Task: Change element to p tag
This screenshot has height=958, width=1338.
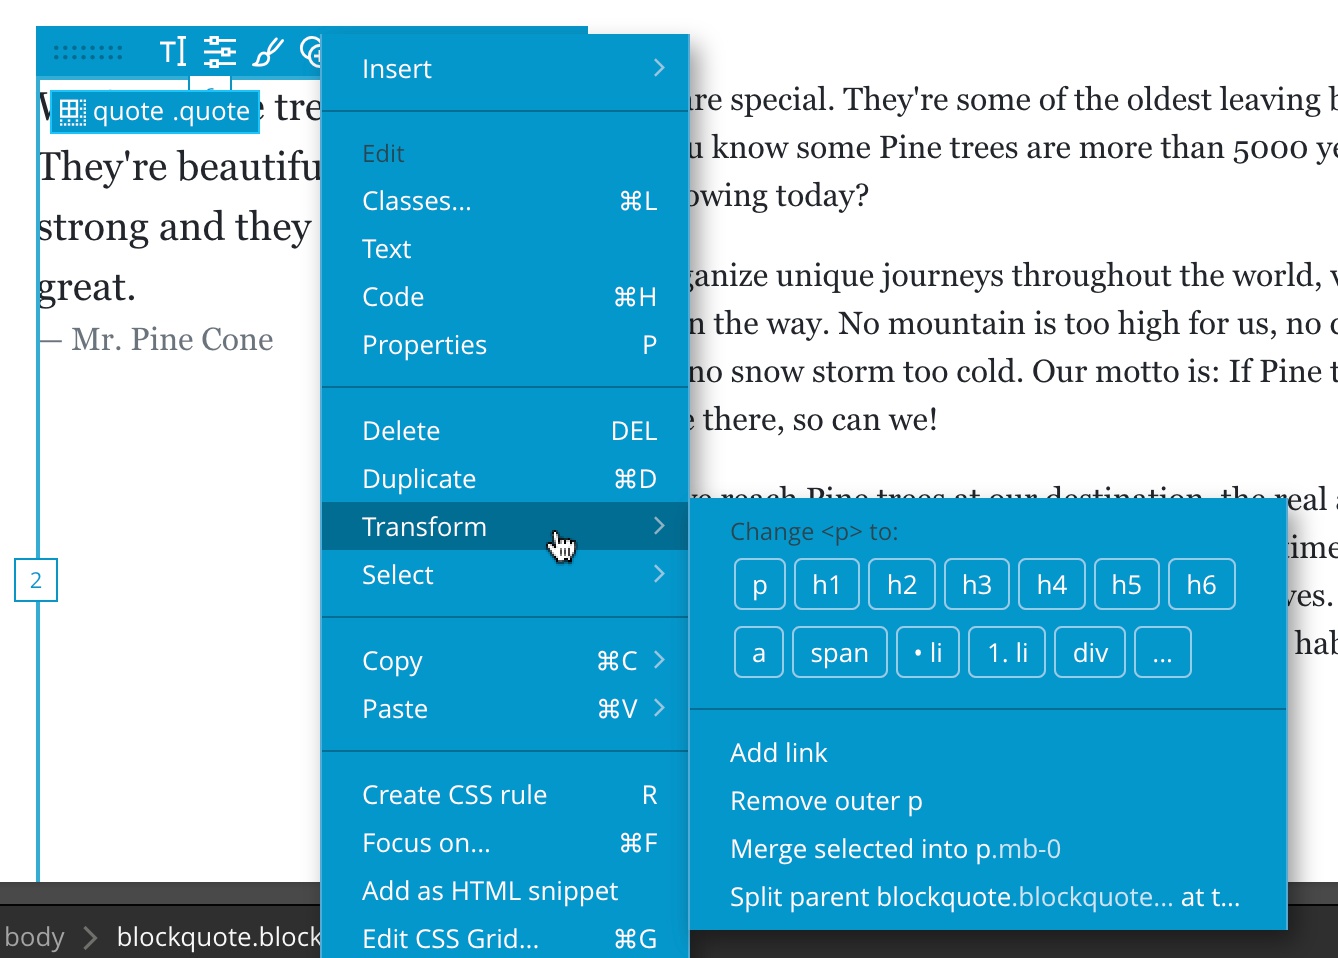Action: (x=760, y=585)
